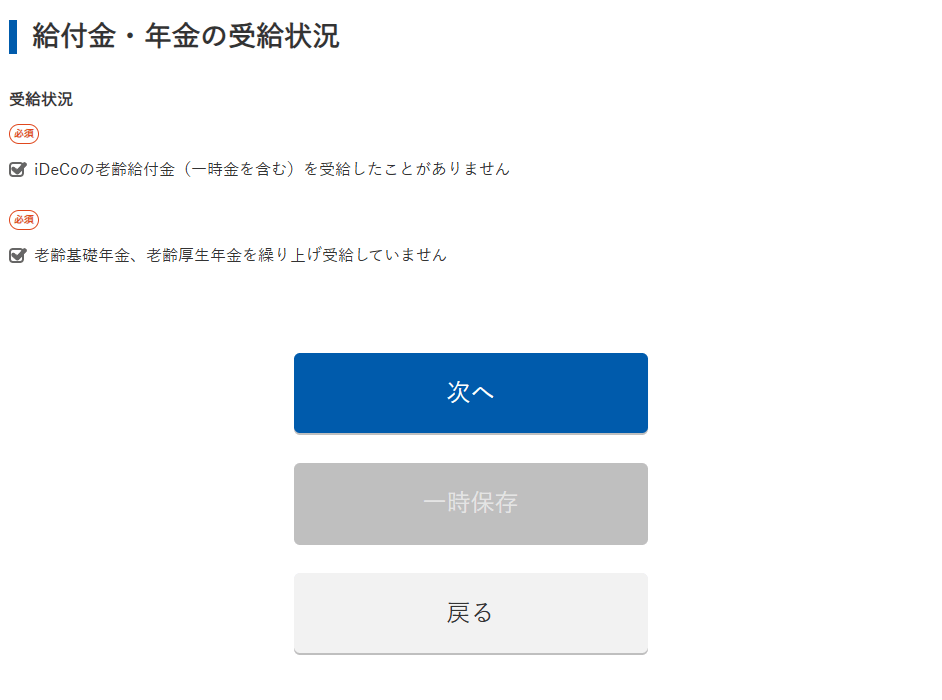Click the bold 受給状況 field label

[41, 100]
